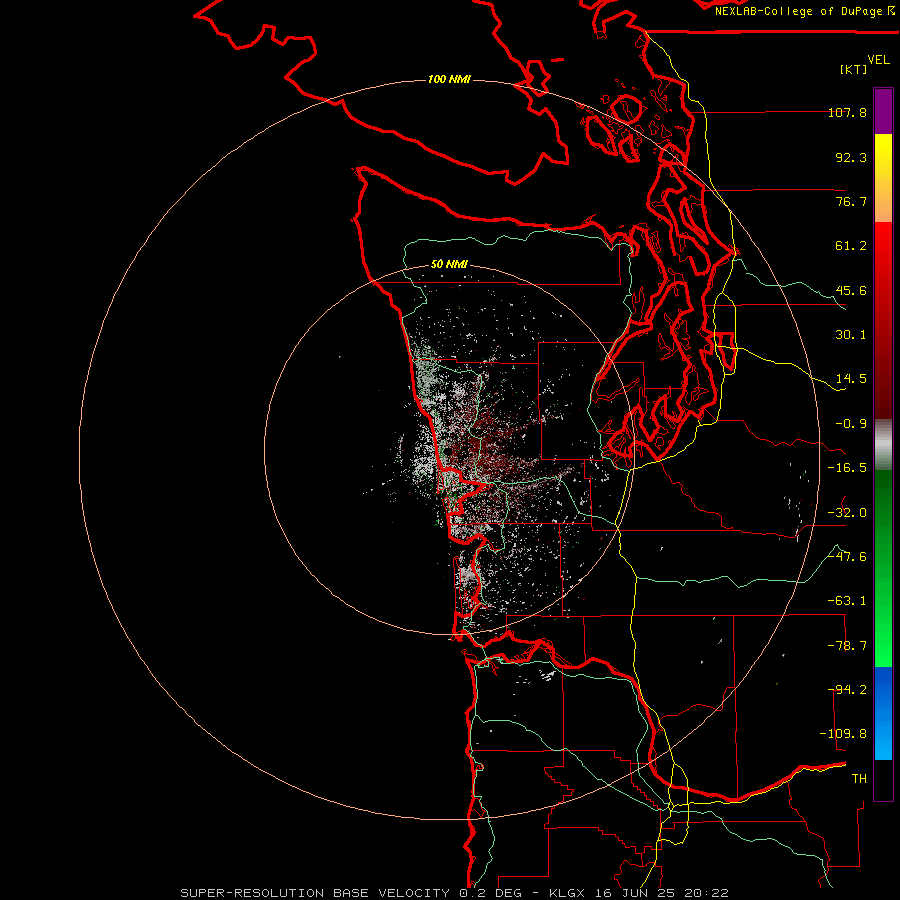900x900 pixels.
Task: Click the 107.8 velocity scale value
Action: (x=847, y=112)
